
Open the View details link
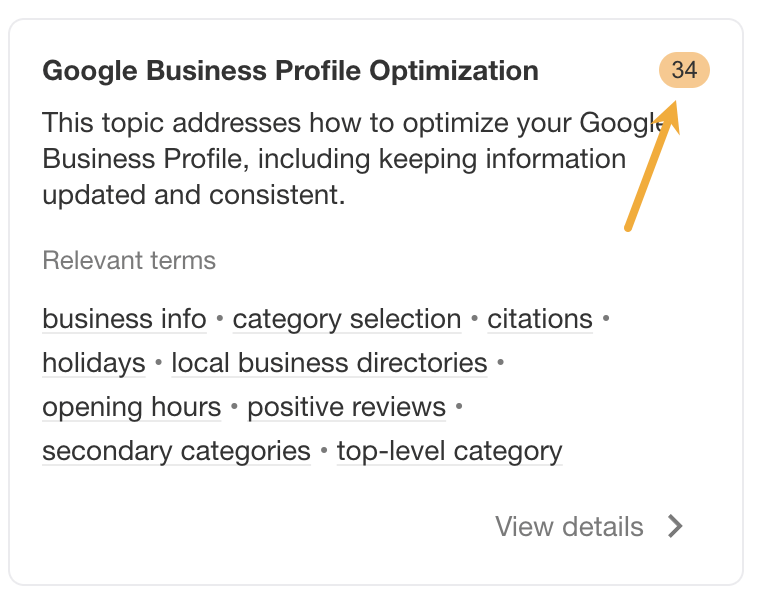569,526
